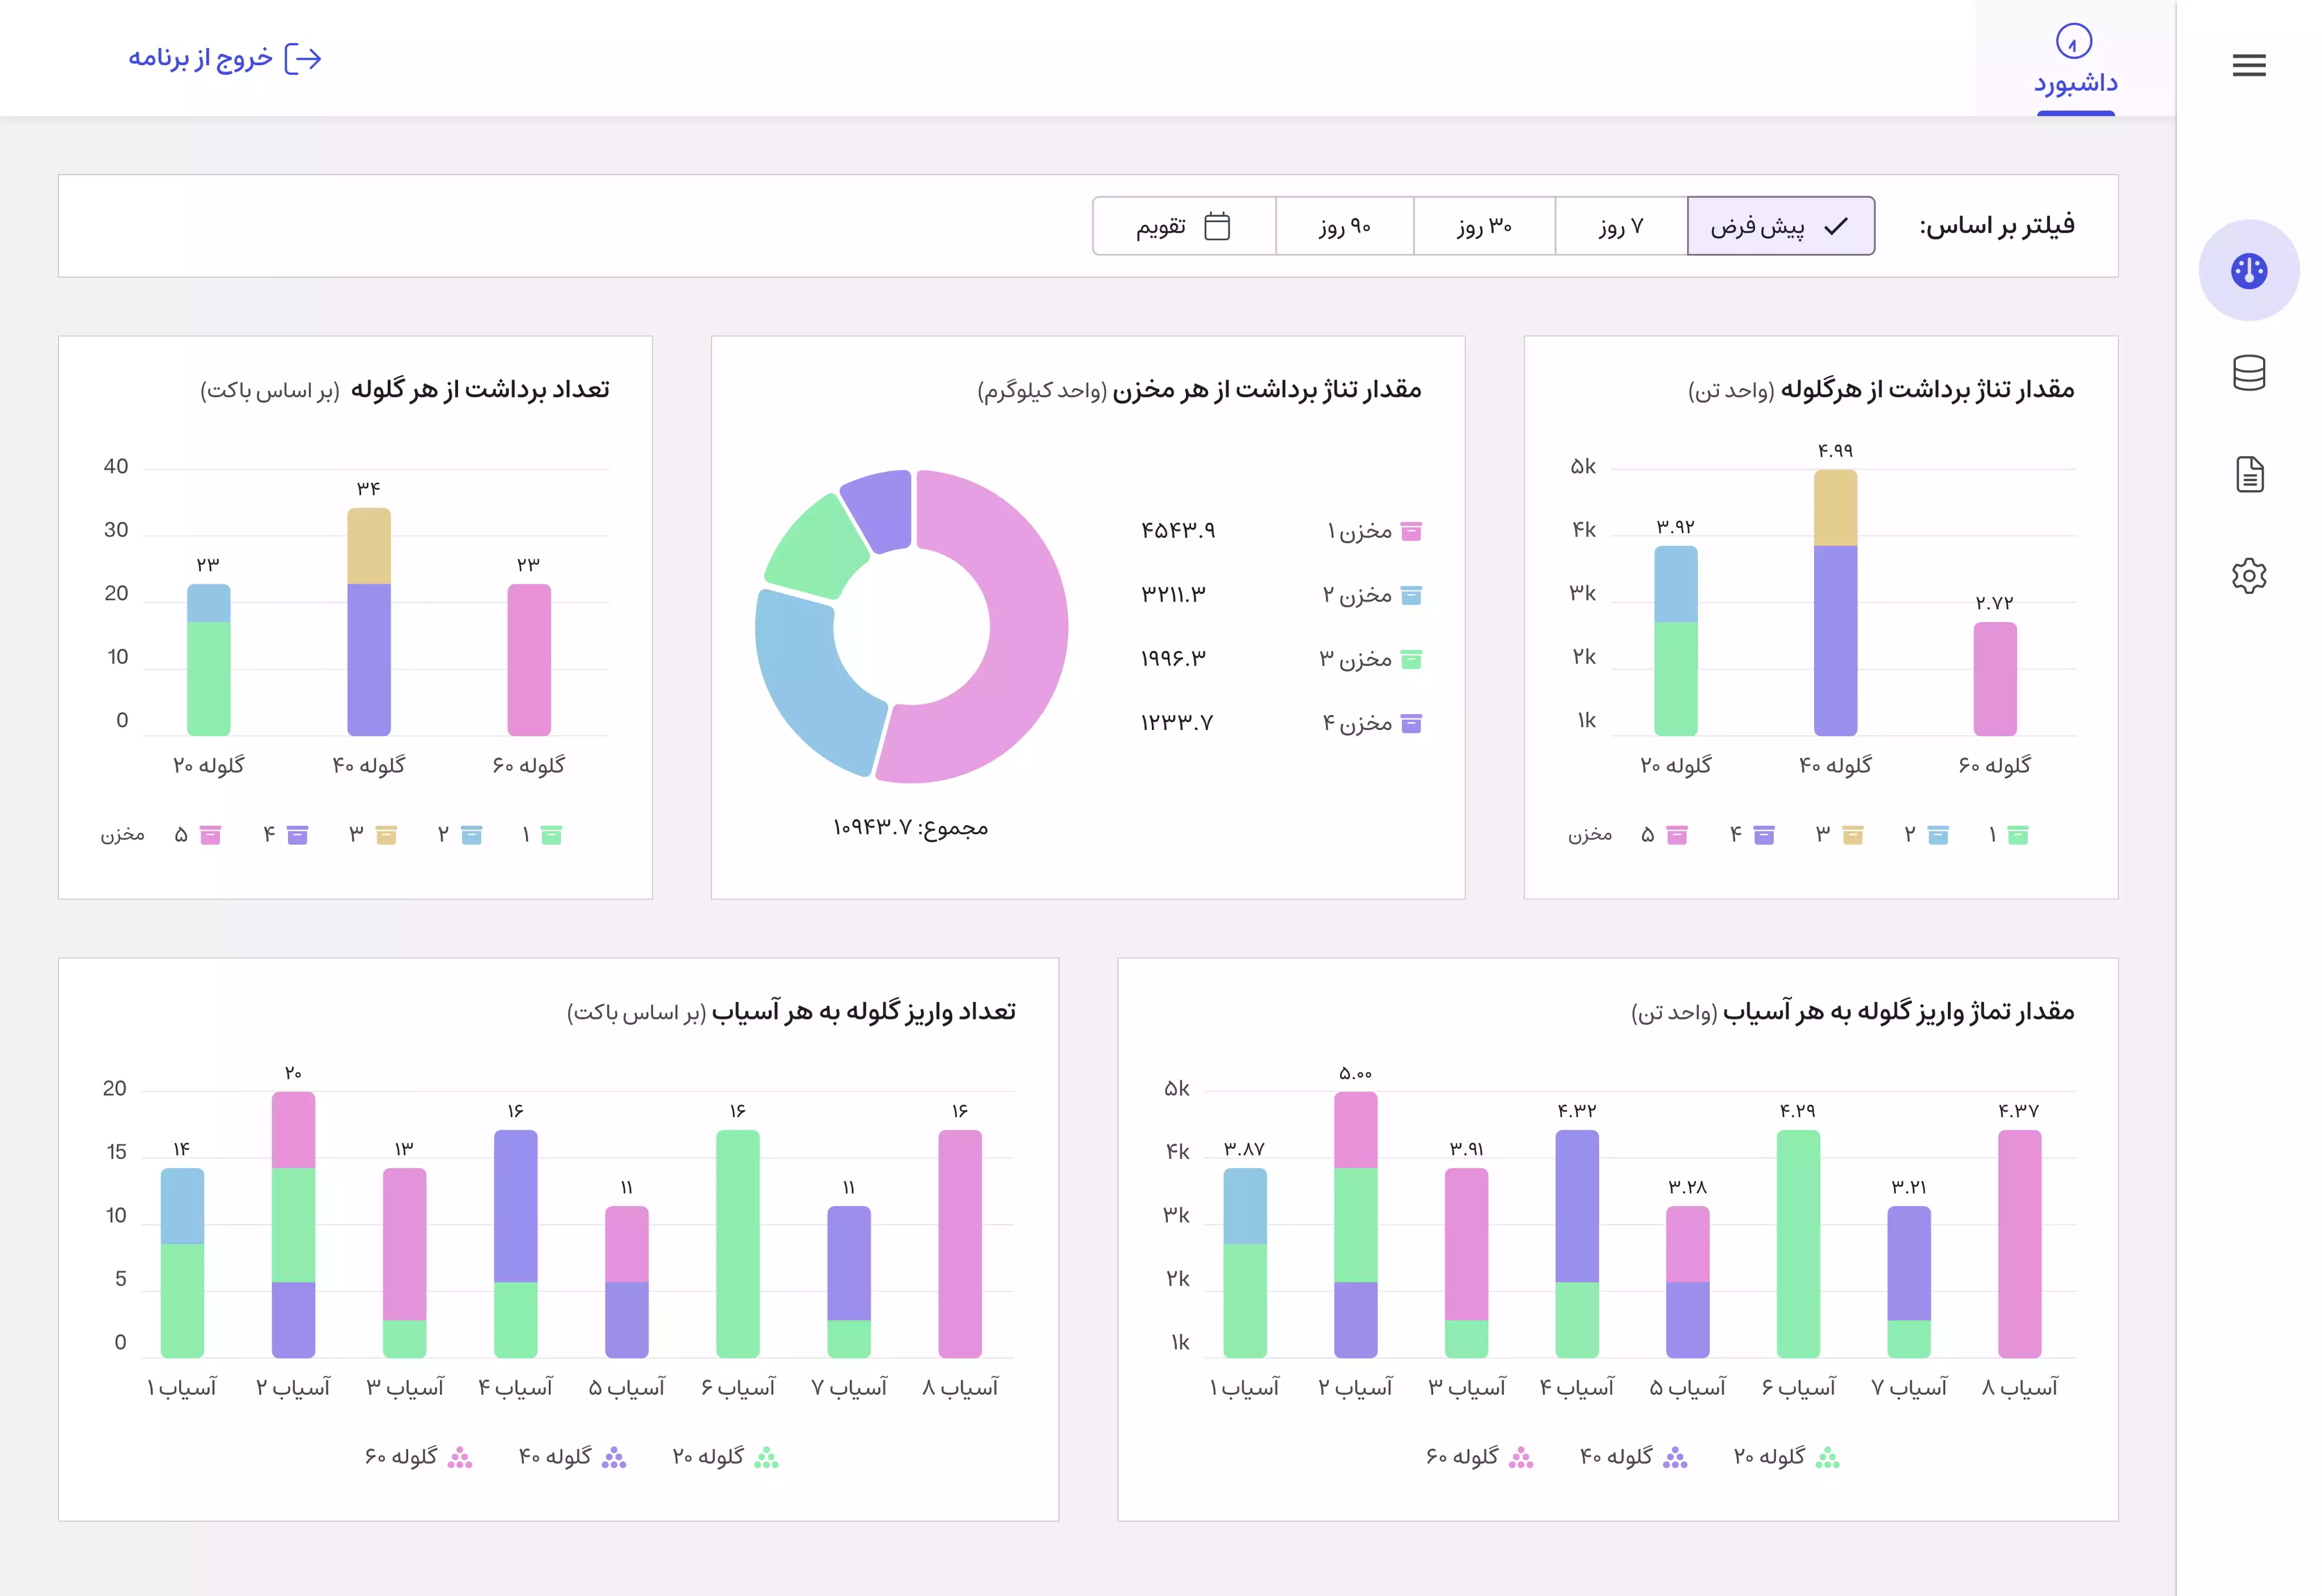Select the ۷ روز filter option
Image resolution: width=2322 pixels, height=1596 pixels.
pyautogui.click(x=1620, y=226)
